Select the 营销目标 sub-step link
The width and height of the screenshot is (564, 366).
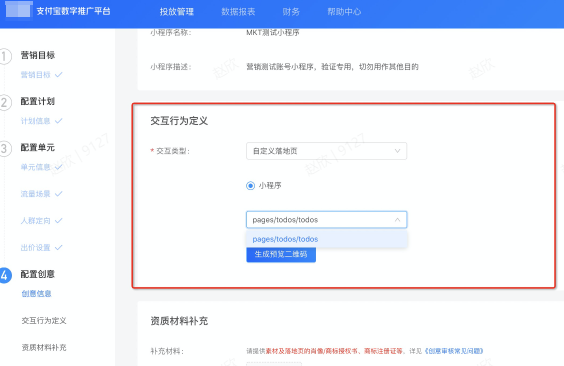[x=36, y=74]
